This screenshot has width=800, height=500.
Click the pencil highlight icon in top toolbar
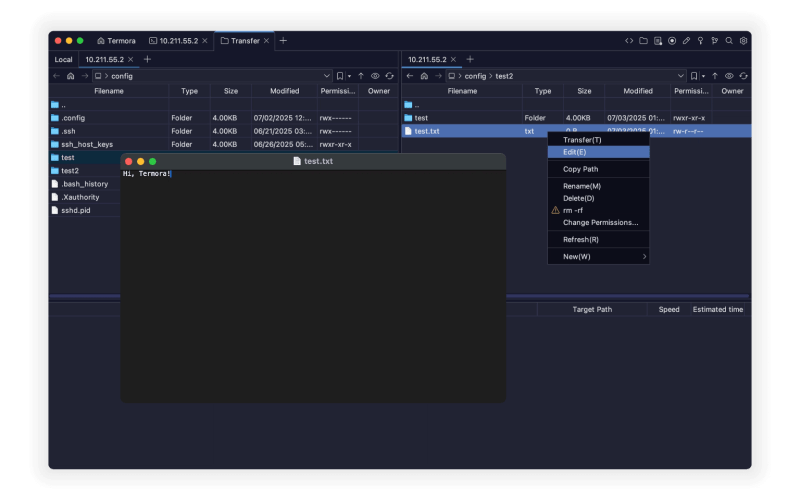click(x=686, y=41)
